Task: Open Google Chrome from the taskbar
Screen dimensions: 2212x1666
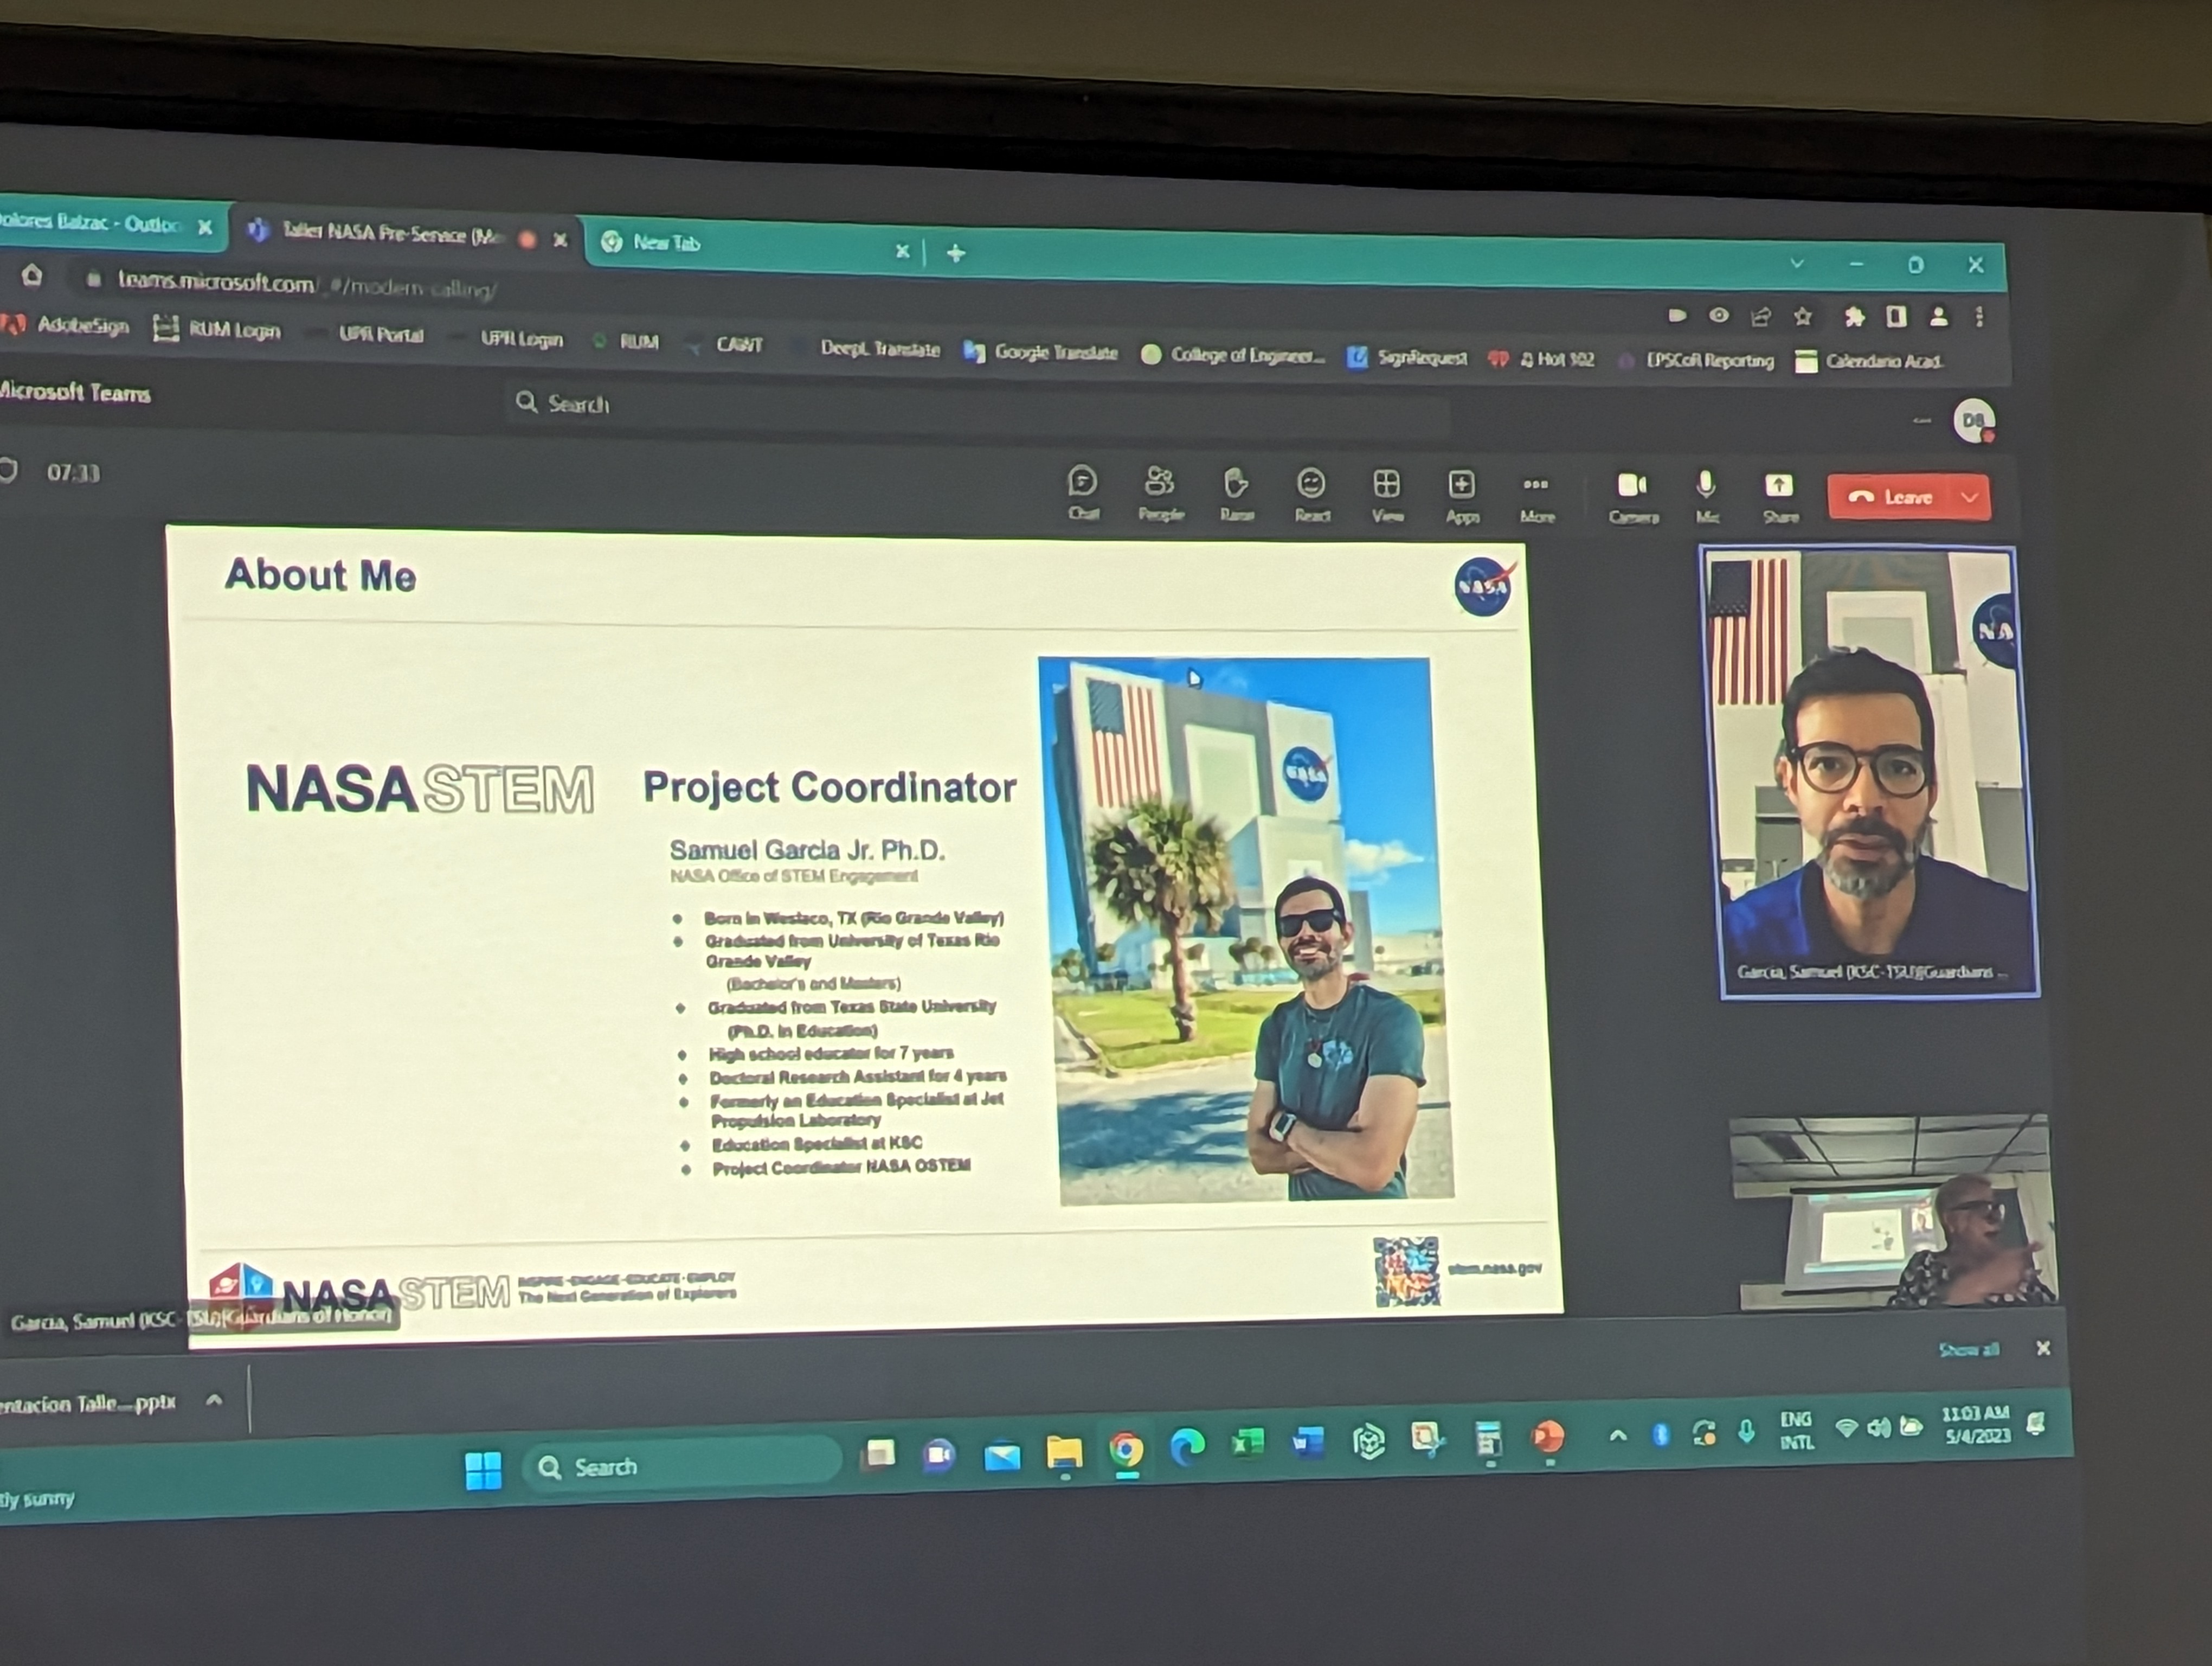Action: (1126, 1449)
